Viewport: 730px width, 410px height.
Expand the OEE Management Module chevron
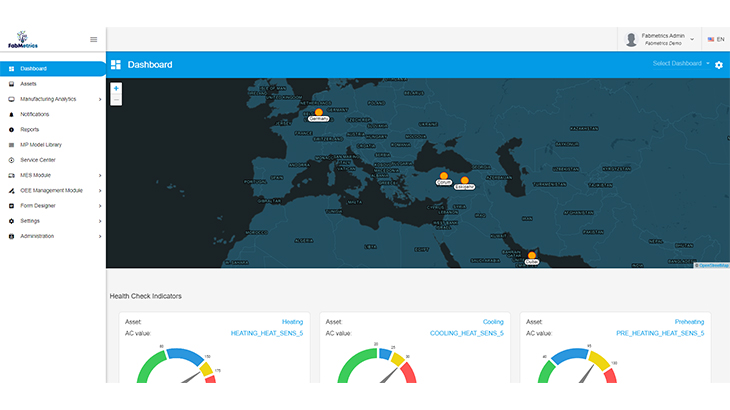[x=100, y=191]
